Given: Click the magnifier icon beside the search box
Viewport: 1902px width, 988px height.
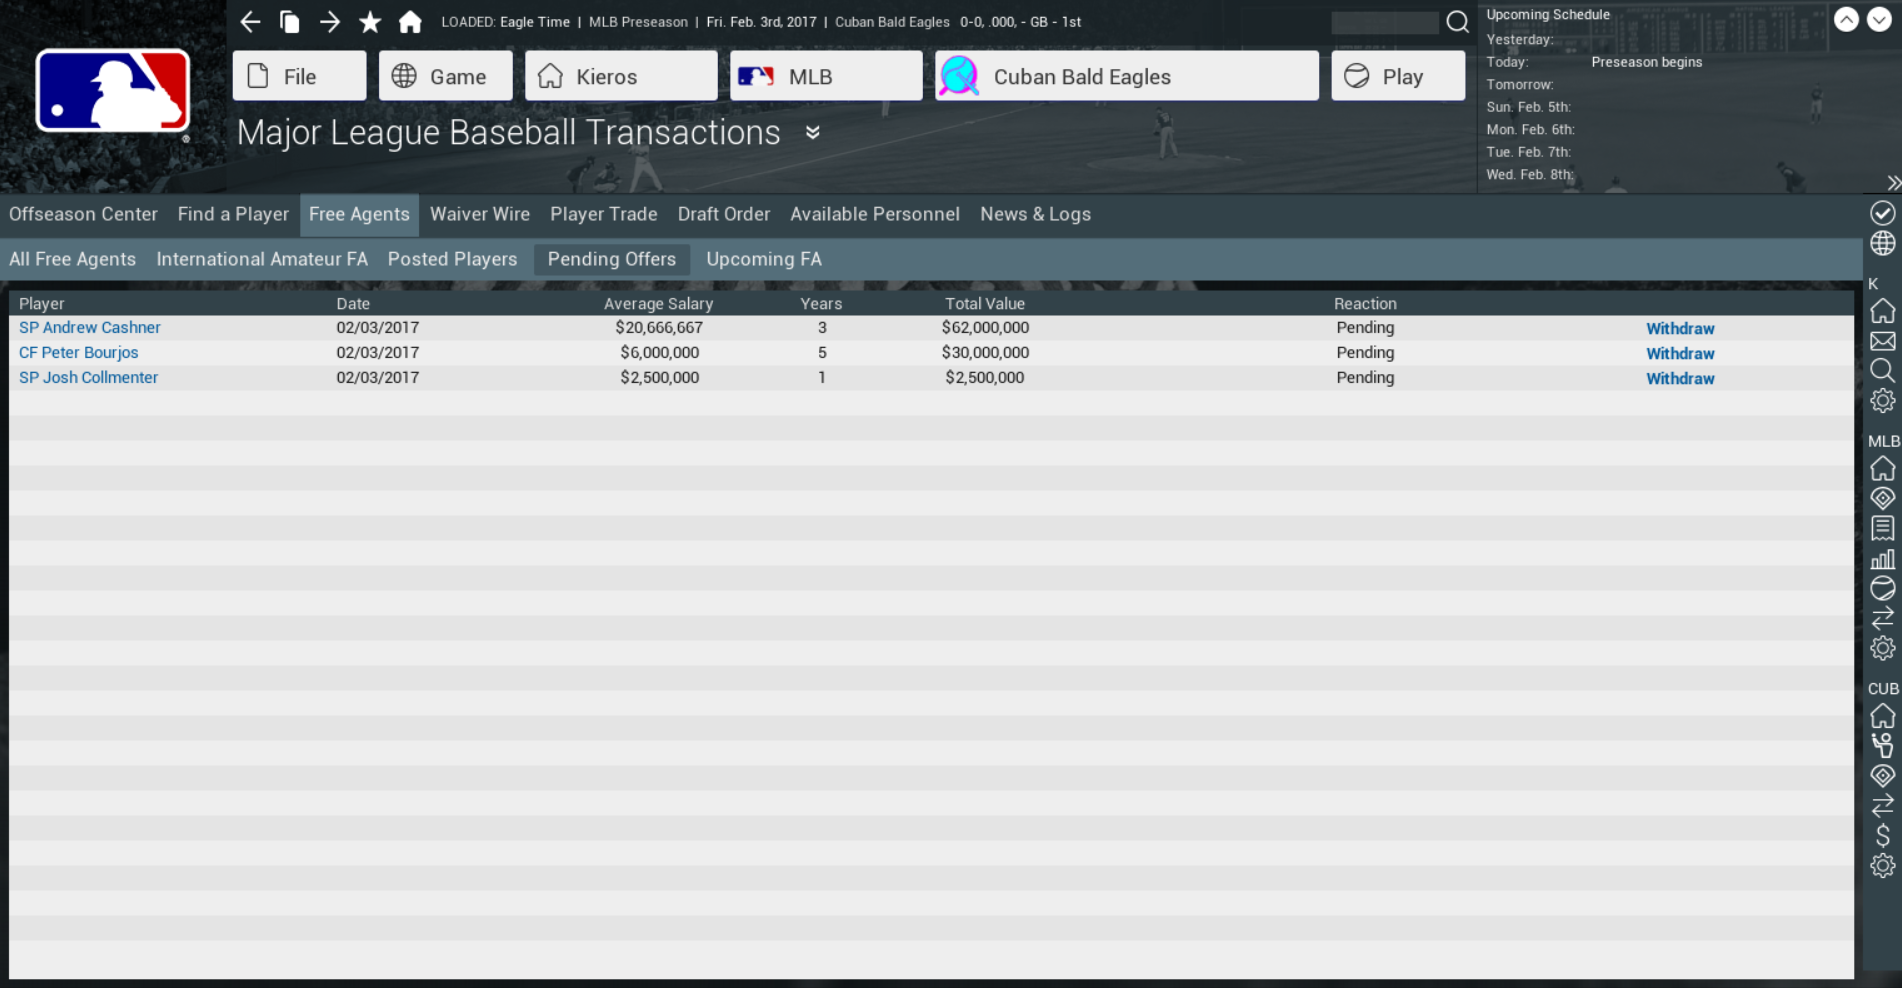Looking at the screenshot, I should pos(1457,22).
